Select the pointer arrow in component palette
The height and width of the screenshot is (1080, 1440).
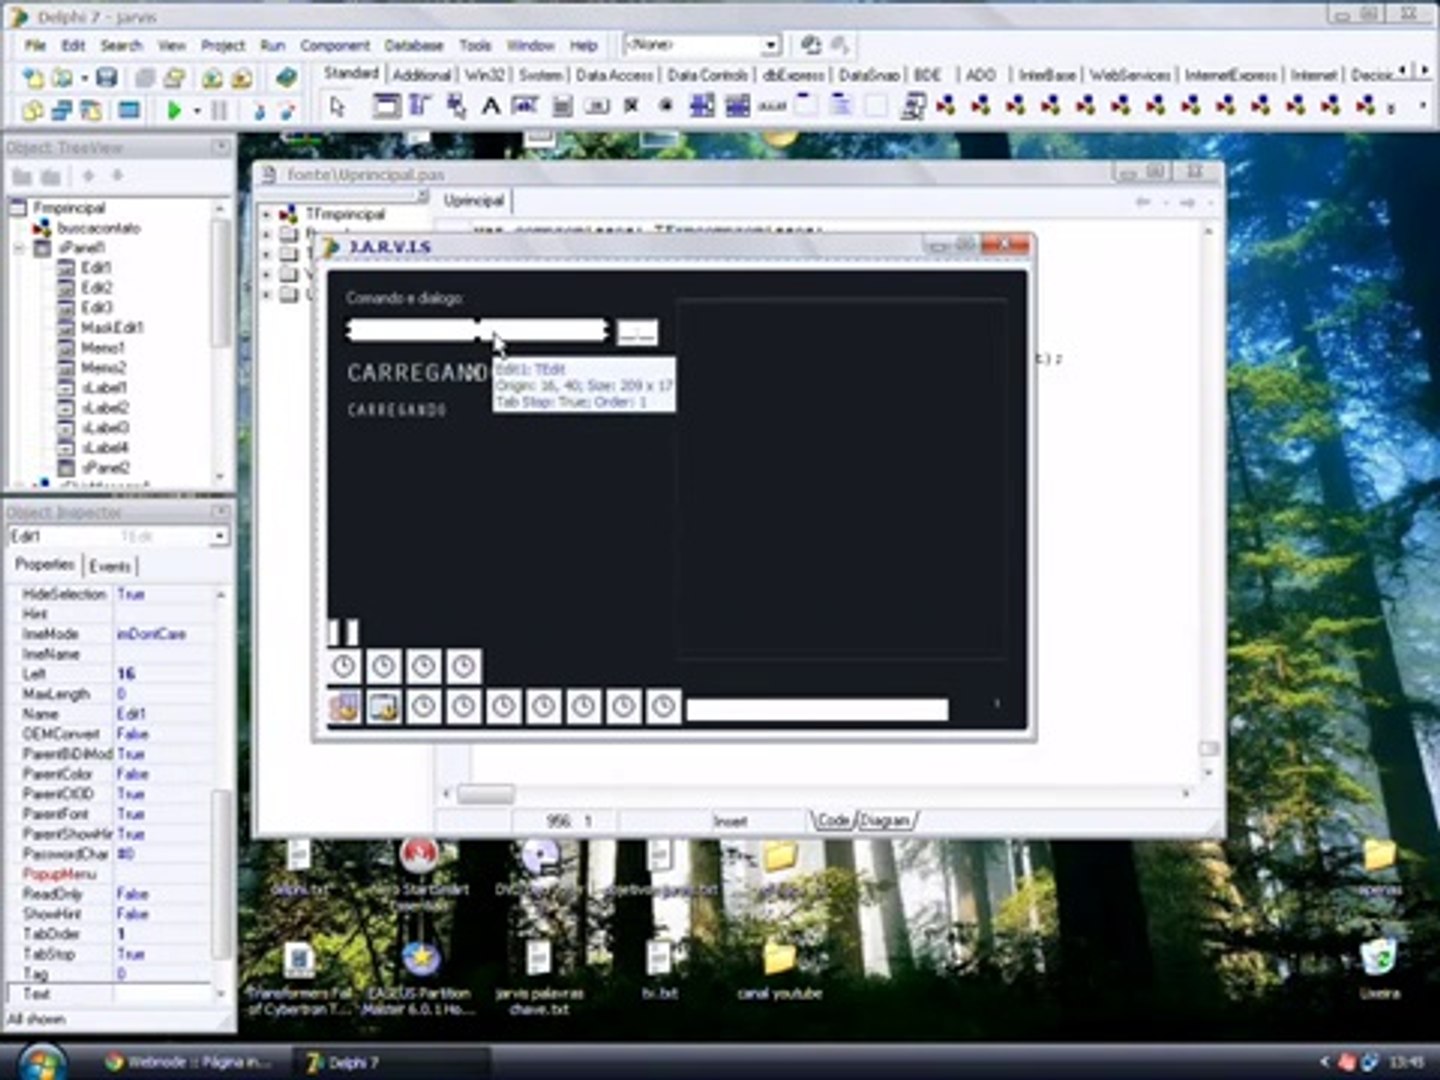337,106
